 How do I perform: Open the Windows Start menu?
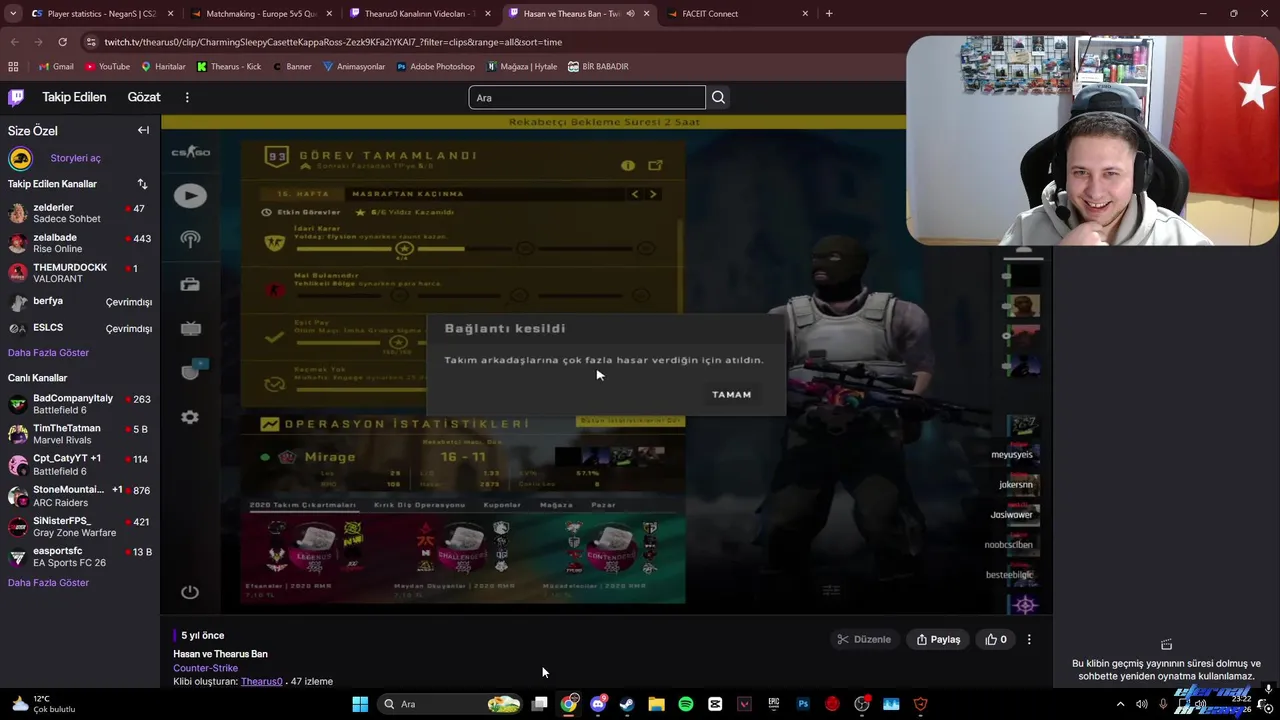[x=360, y=704]
